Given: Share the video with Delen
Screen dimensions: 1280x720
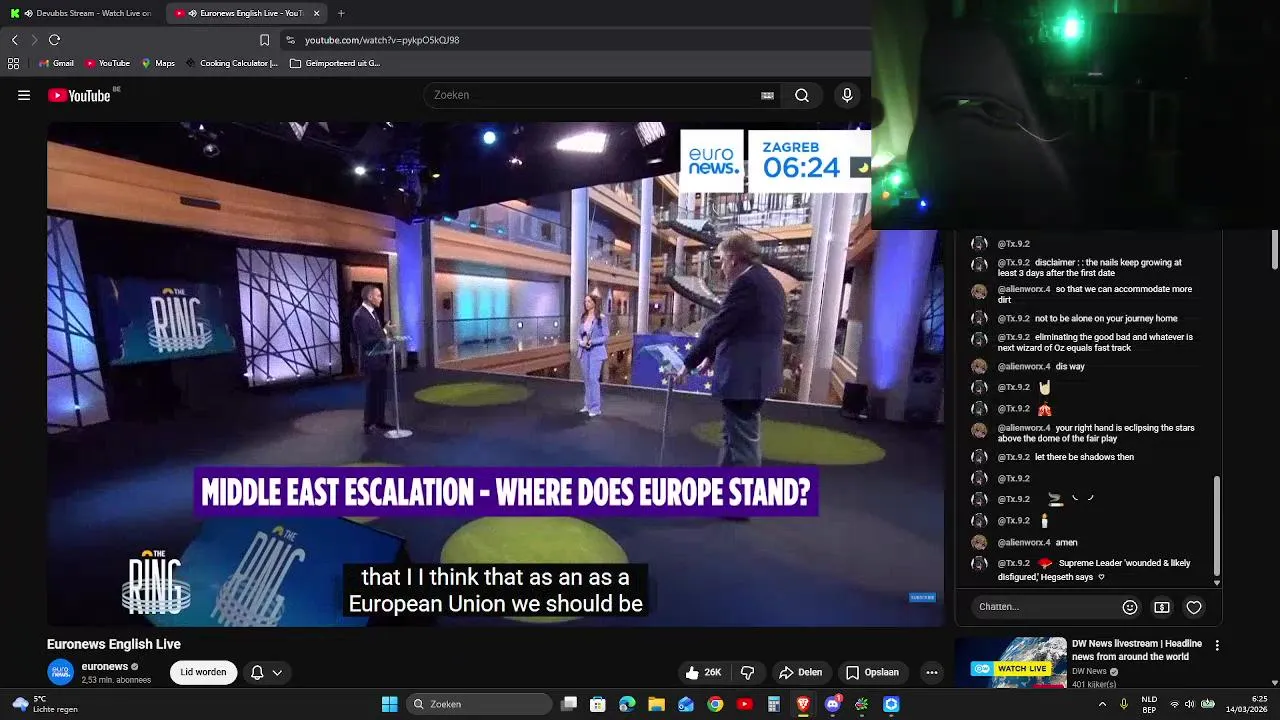Looking at the screenshot, I should click(800, 672).
